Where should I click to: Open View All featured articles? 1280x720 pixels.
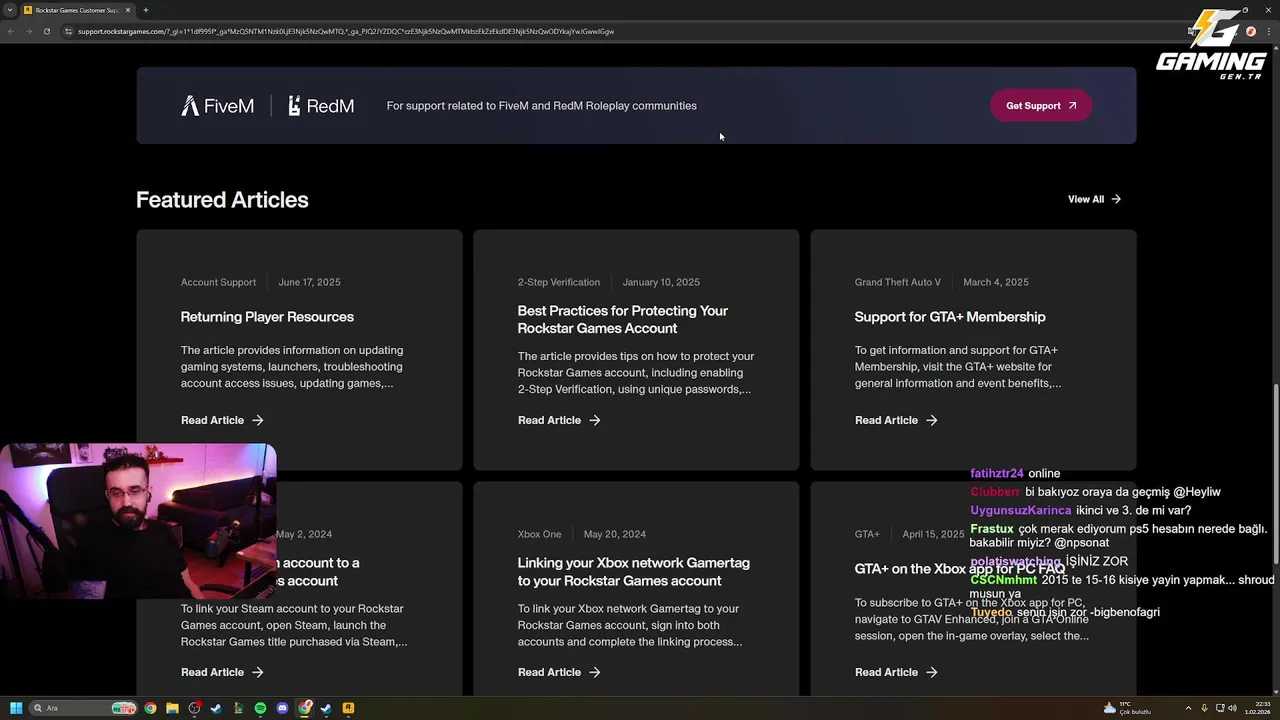point(1094,199)
